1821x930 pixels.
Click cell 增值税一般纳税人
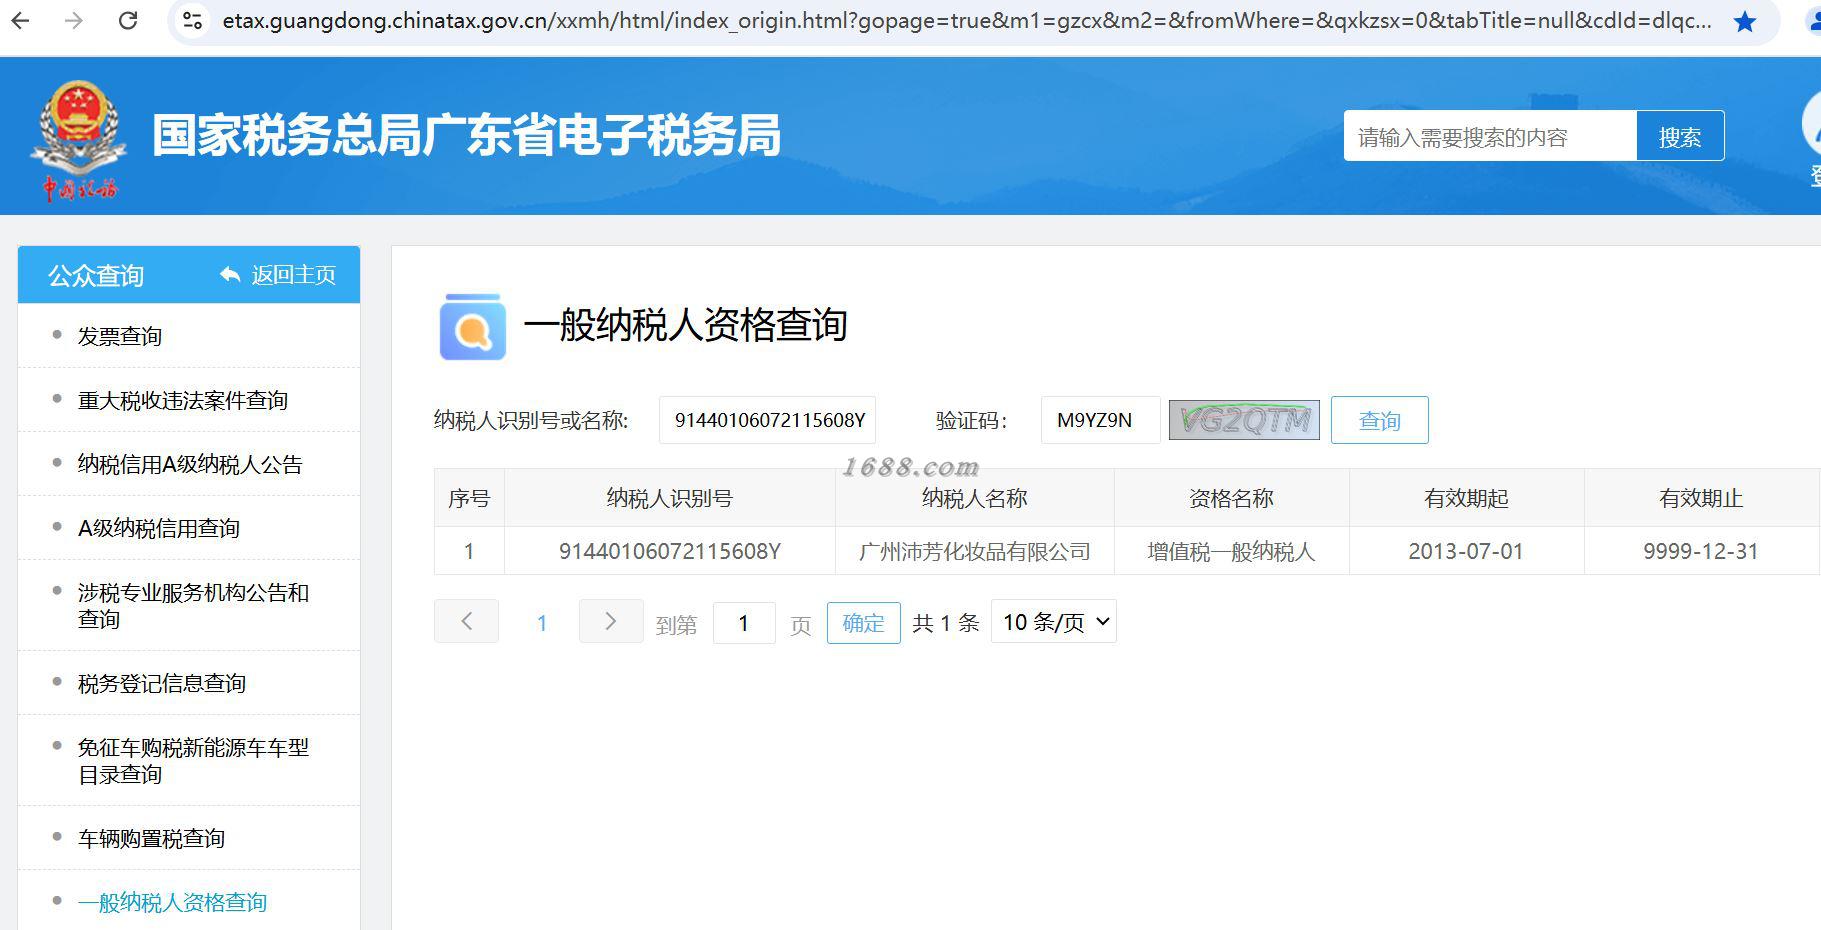pos(1231,551)
